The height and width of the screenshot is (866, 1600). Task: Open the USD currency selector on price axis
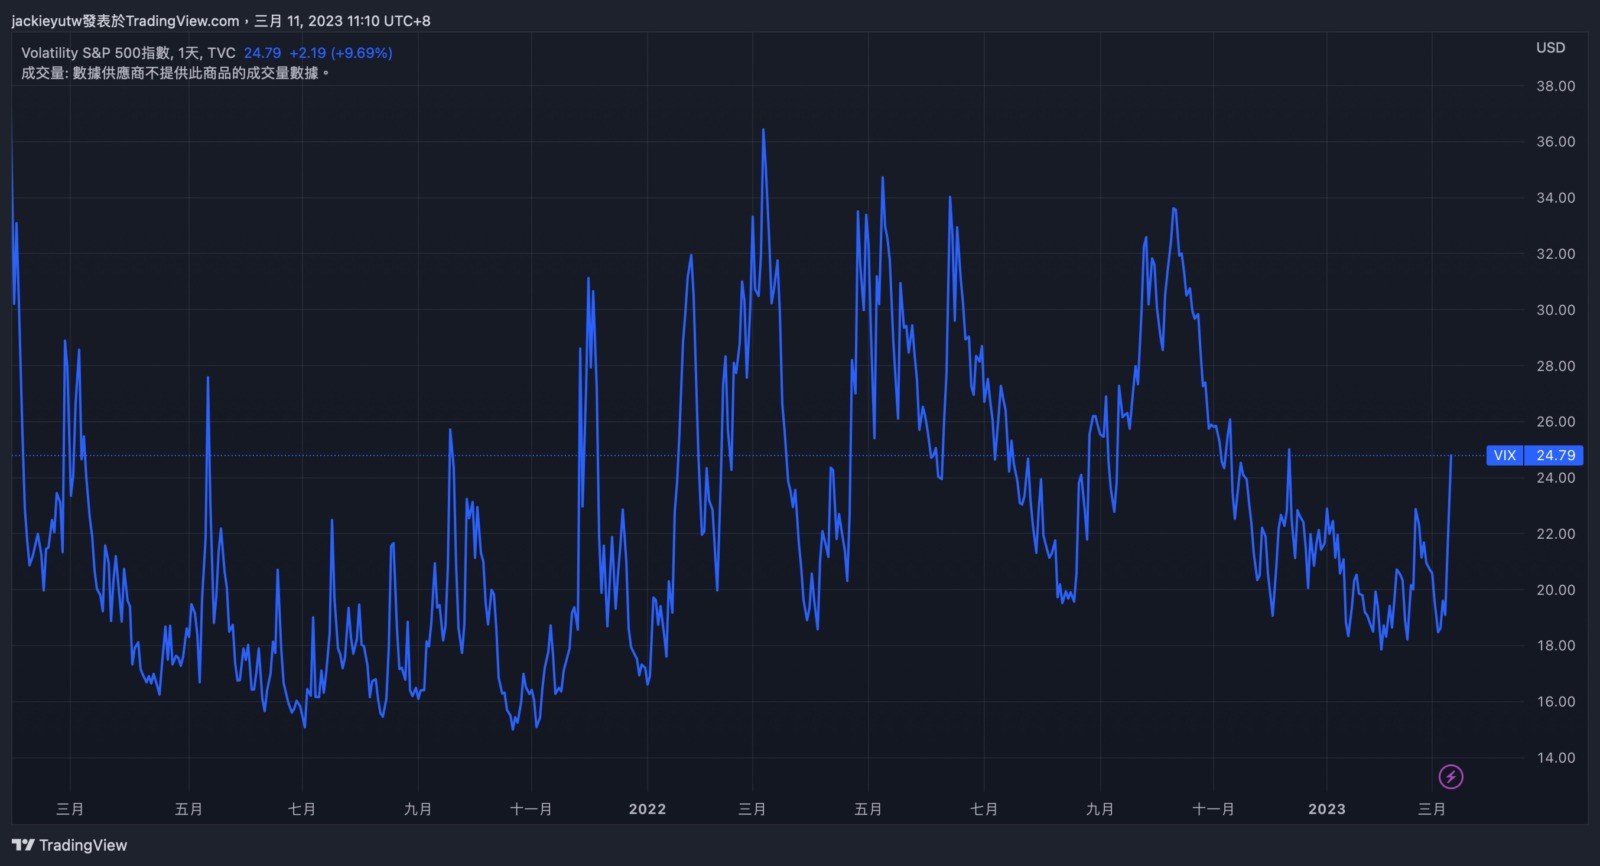pyautogui.click(x=1550, y=47)
